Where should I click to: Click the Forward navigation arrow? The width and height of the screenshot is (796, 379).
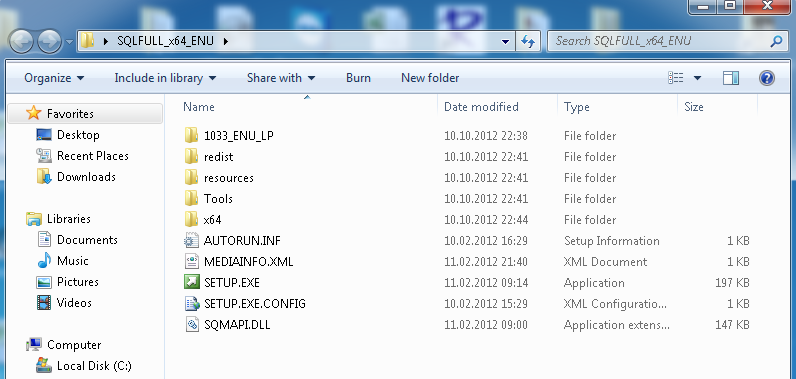coord(50,41)
